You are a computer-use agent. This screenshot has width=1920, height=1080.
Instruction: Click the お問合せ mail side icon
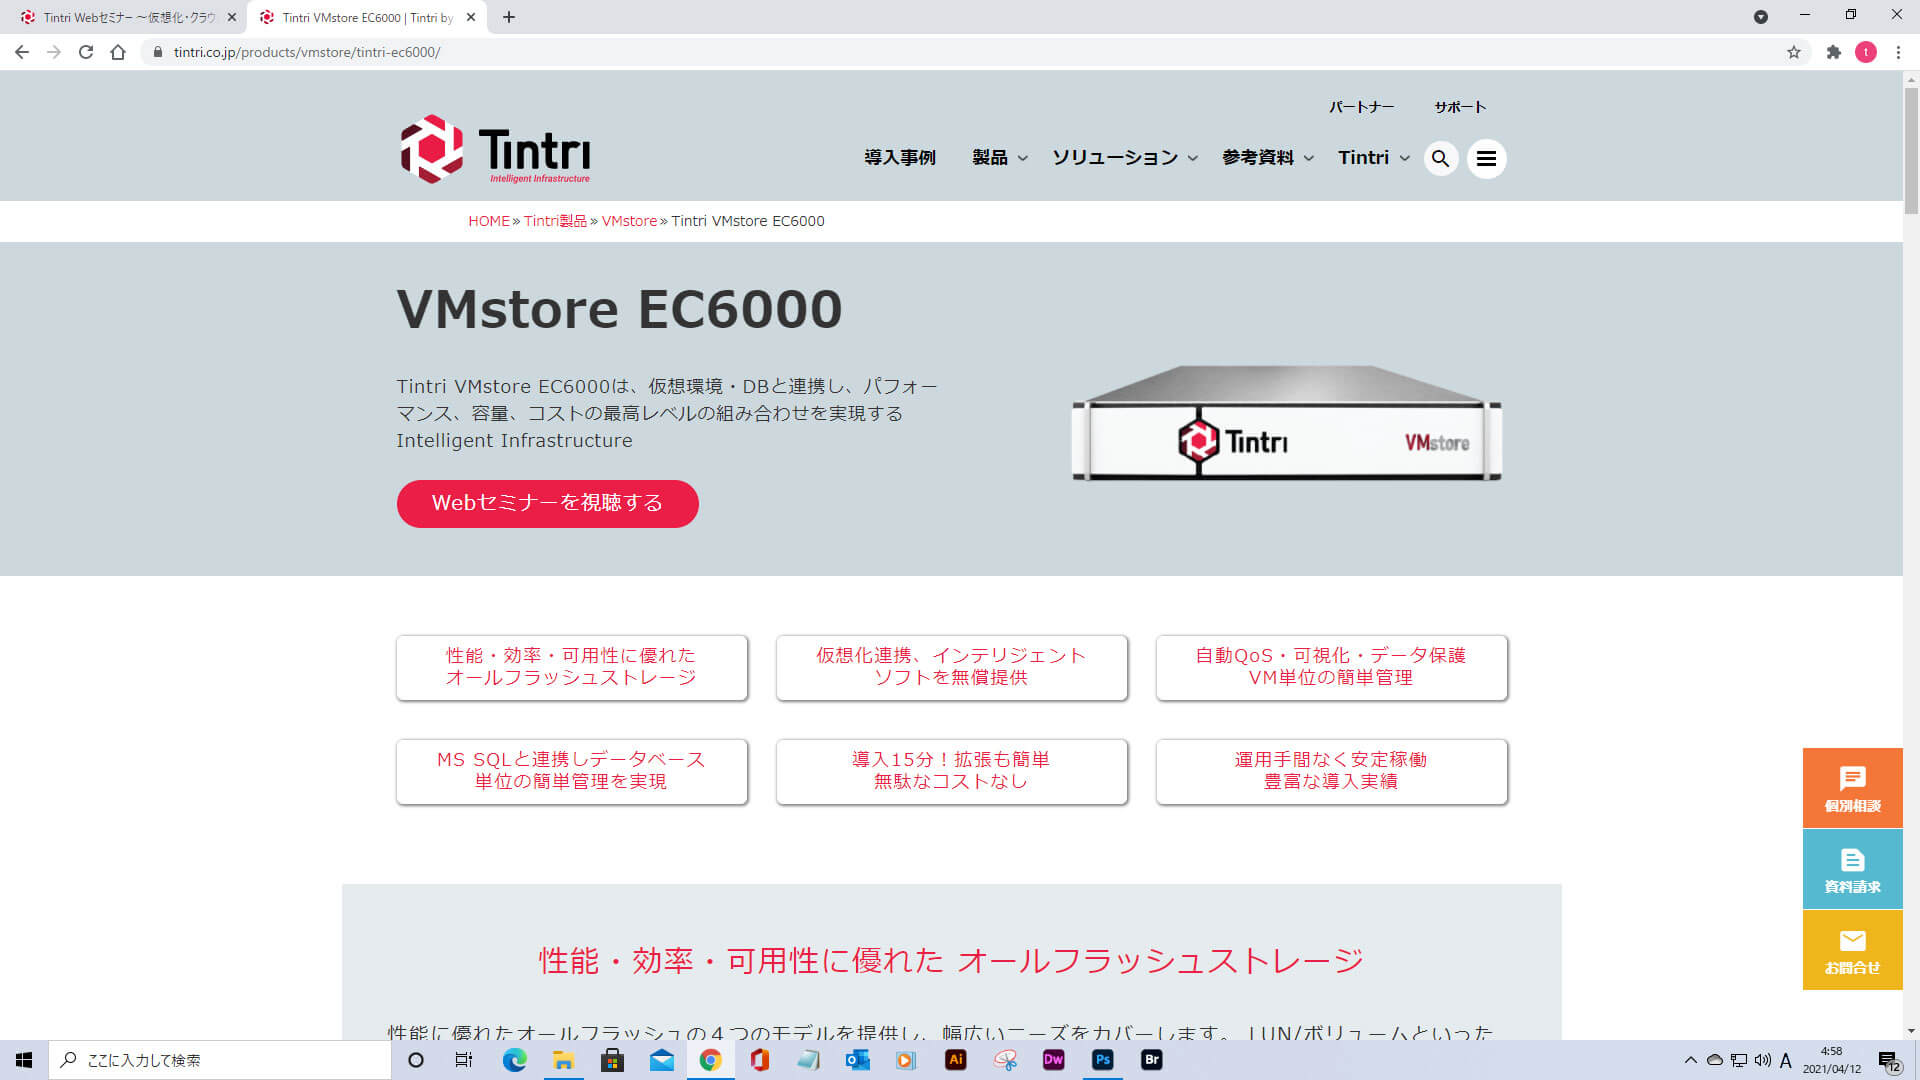(x=1852, y=950)
